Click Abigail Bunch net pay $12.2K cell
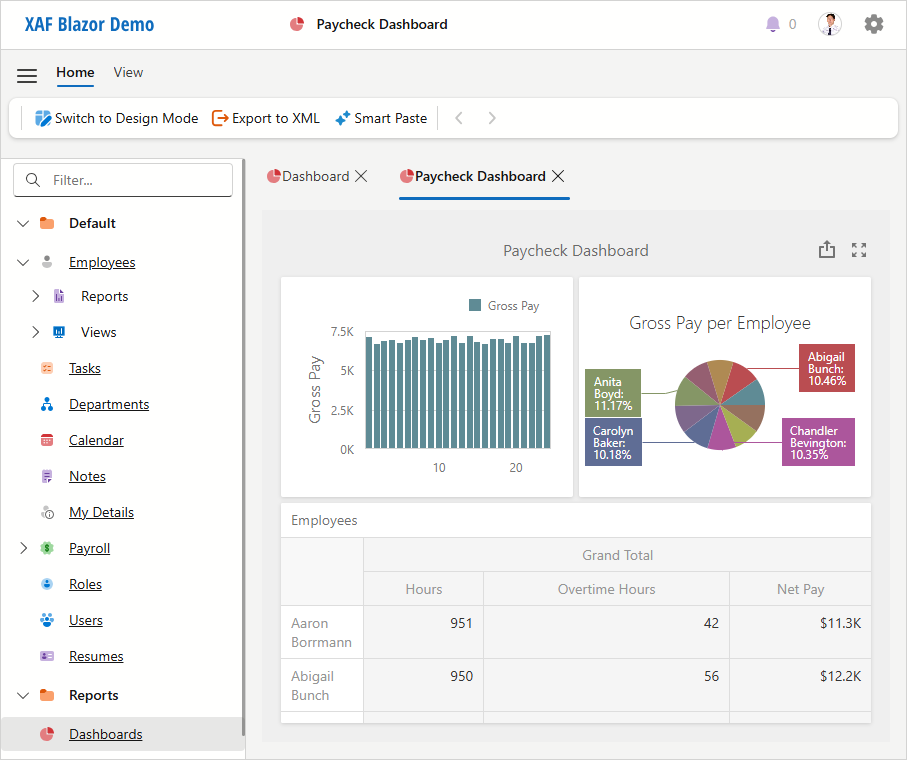The image size is (907, 760). pos(800,685)
